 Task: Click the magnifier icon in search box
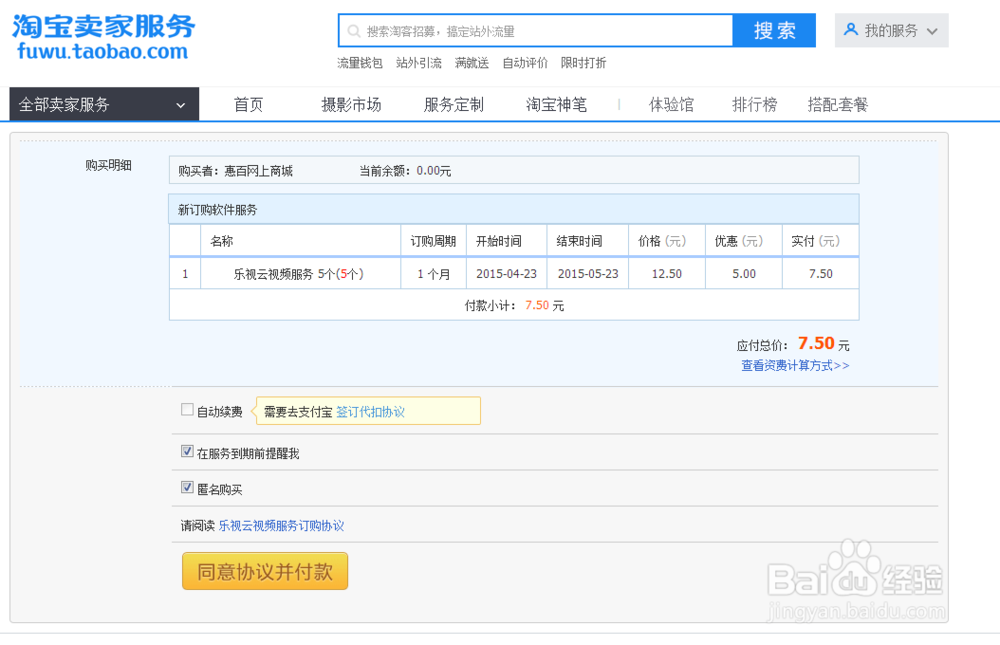click(x=354, y=31)
